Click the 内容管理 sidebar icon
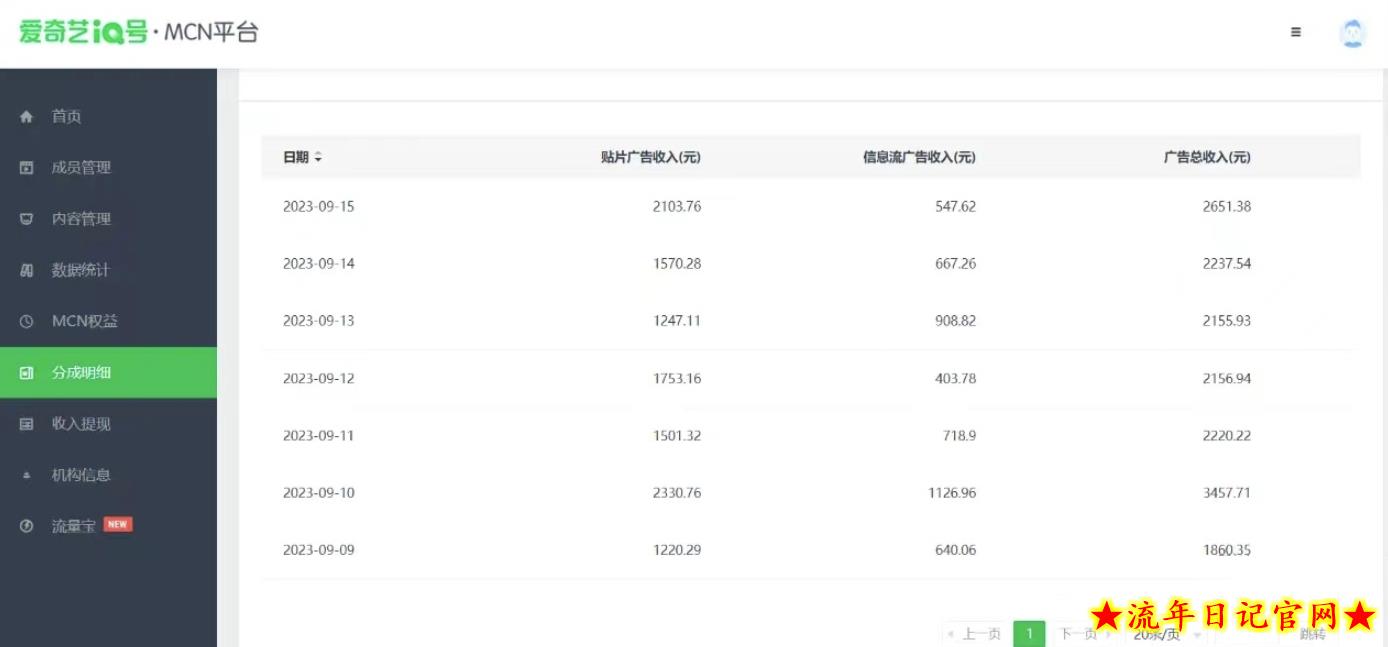Viewport: 1388px width, 647px height. [x=27, y=219]
